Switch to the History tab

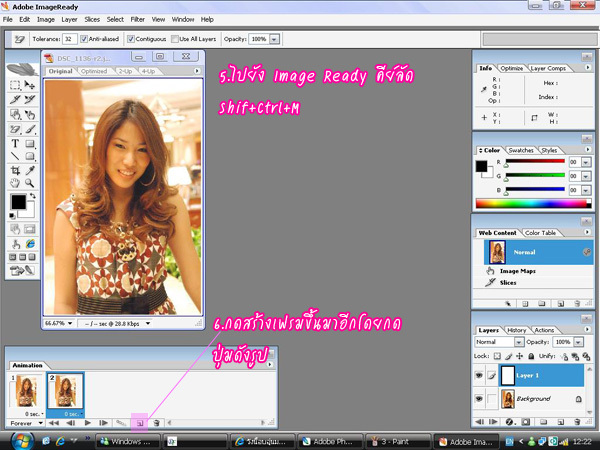(x=516, y=330)
